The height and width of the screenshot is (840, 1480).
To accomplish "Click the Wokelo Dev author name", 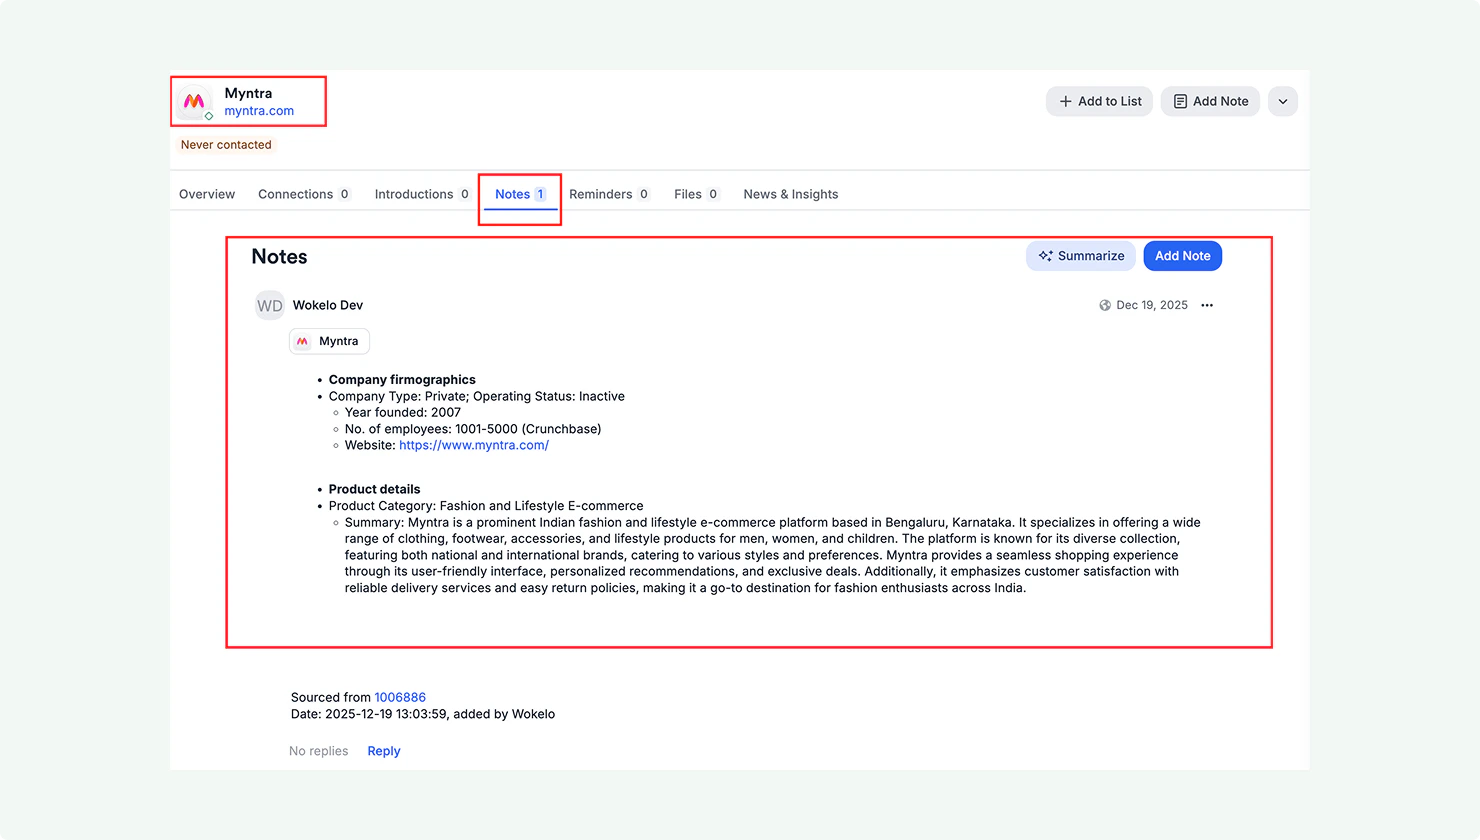I will click(328, 305).
